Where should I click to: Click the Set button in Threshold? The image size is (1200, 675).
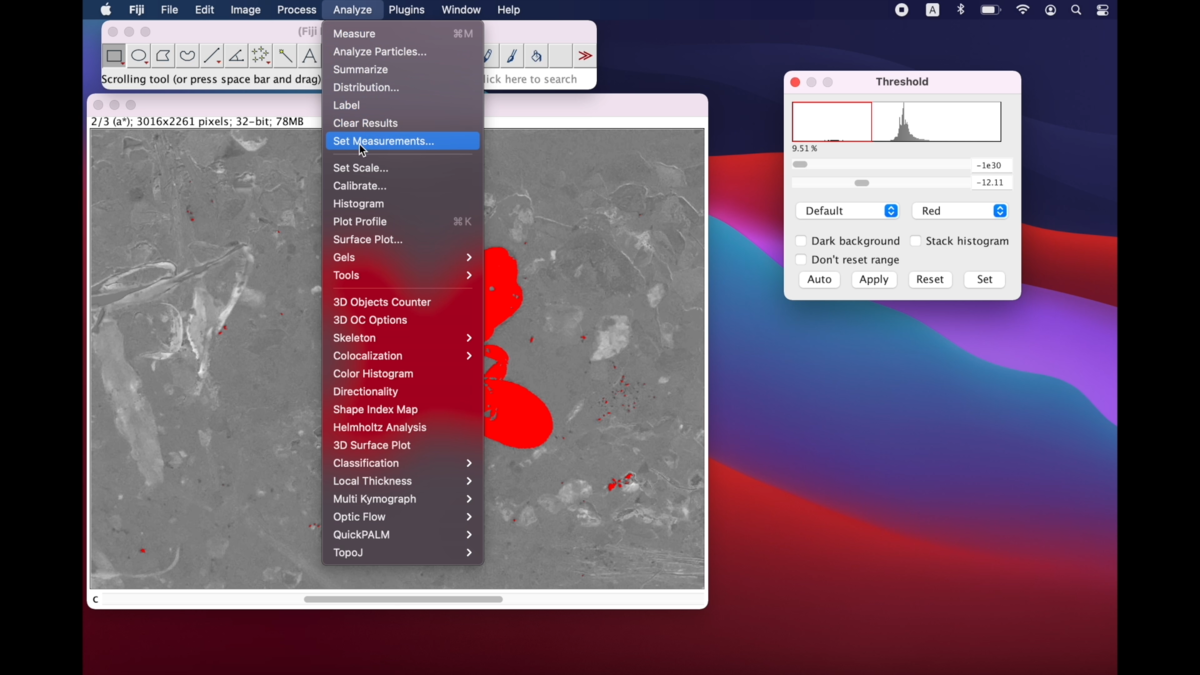pyautogui.click(x=985, y=280)
